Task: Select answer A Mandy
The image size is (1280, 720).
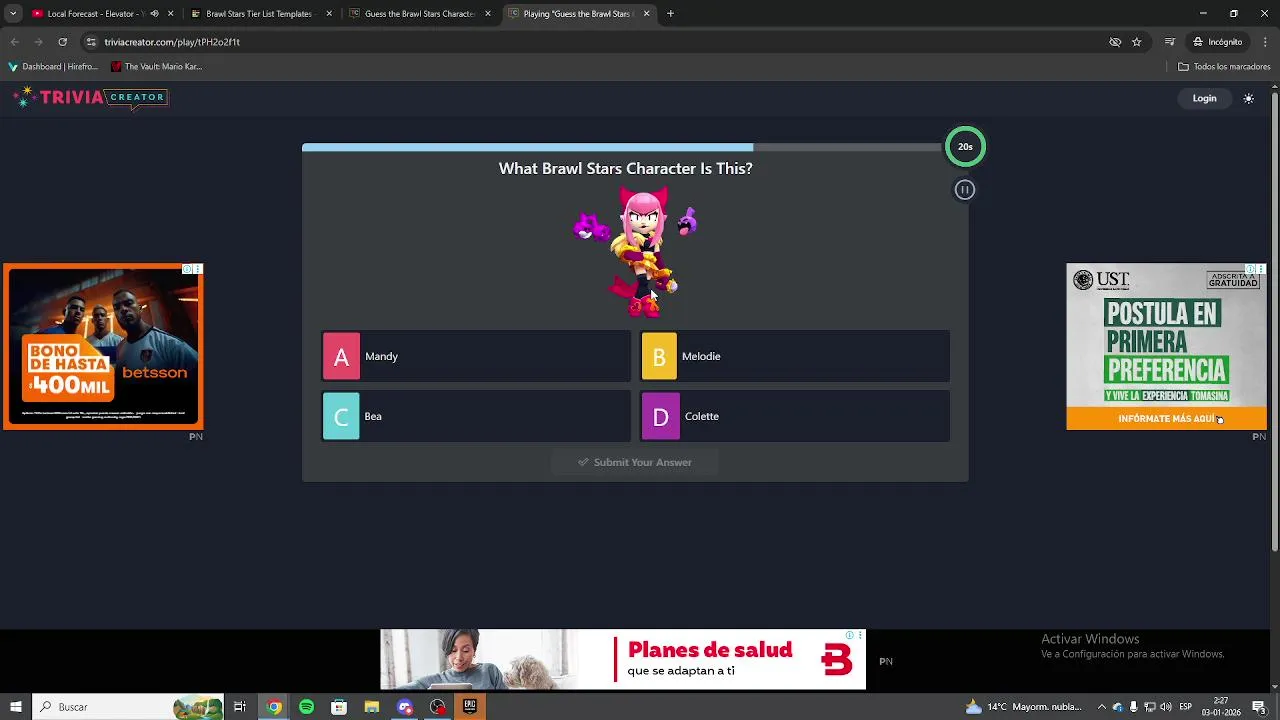Action: tap(476, 356)
